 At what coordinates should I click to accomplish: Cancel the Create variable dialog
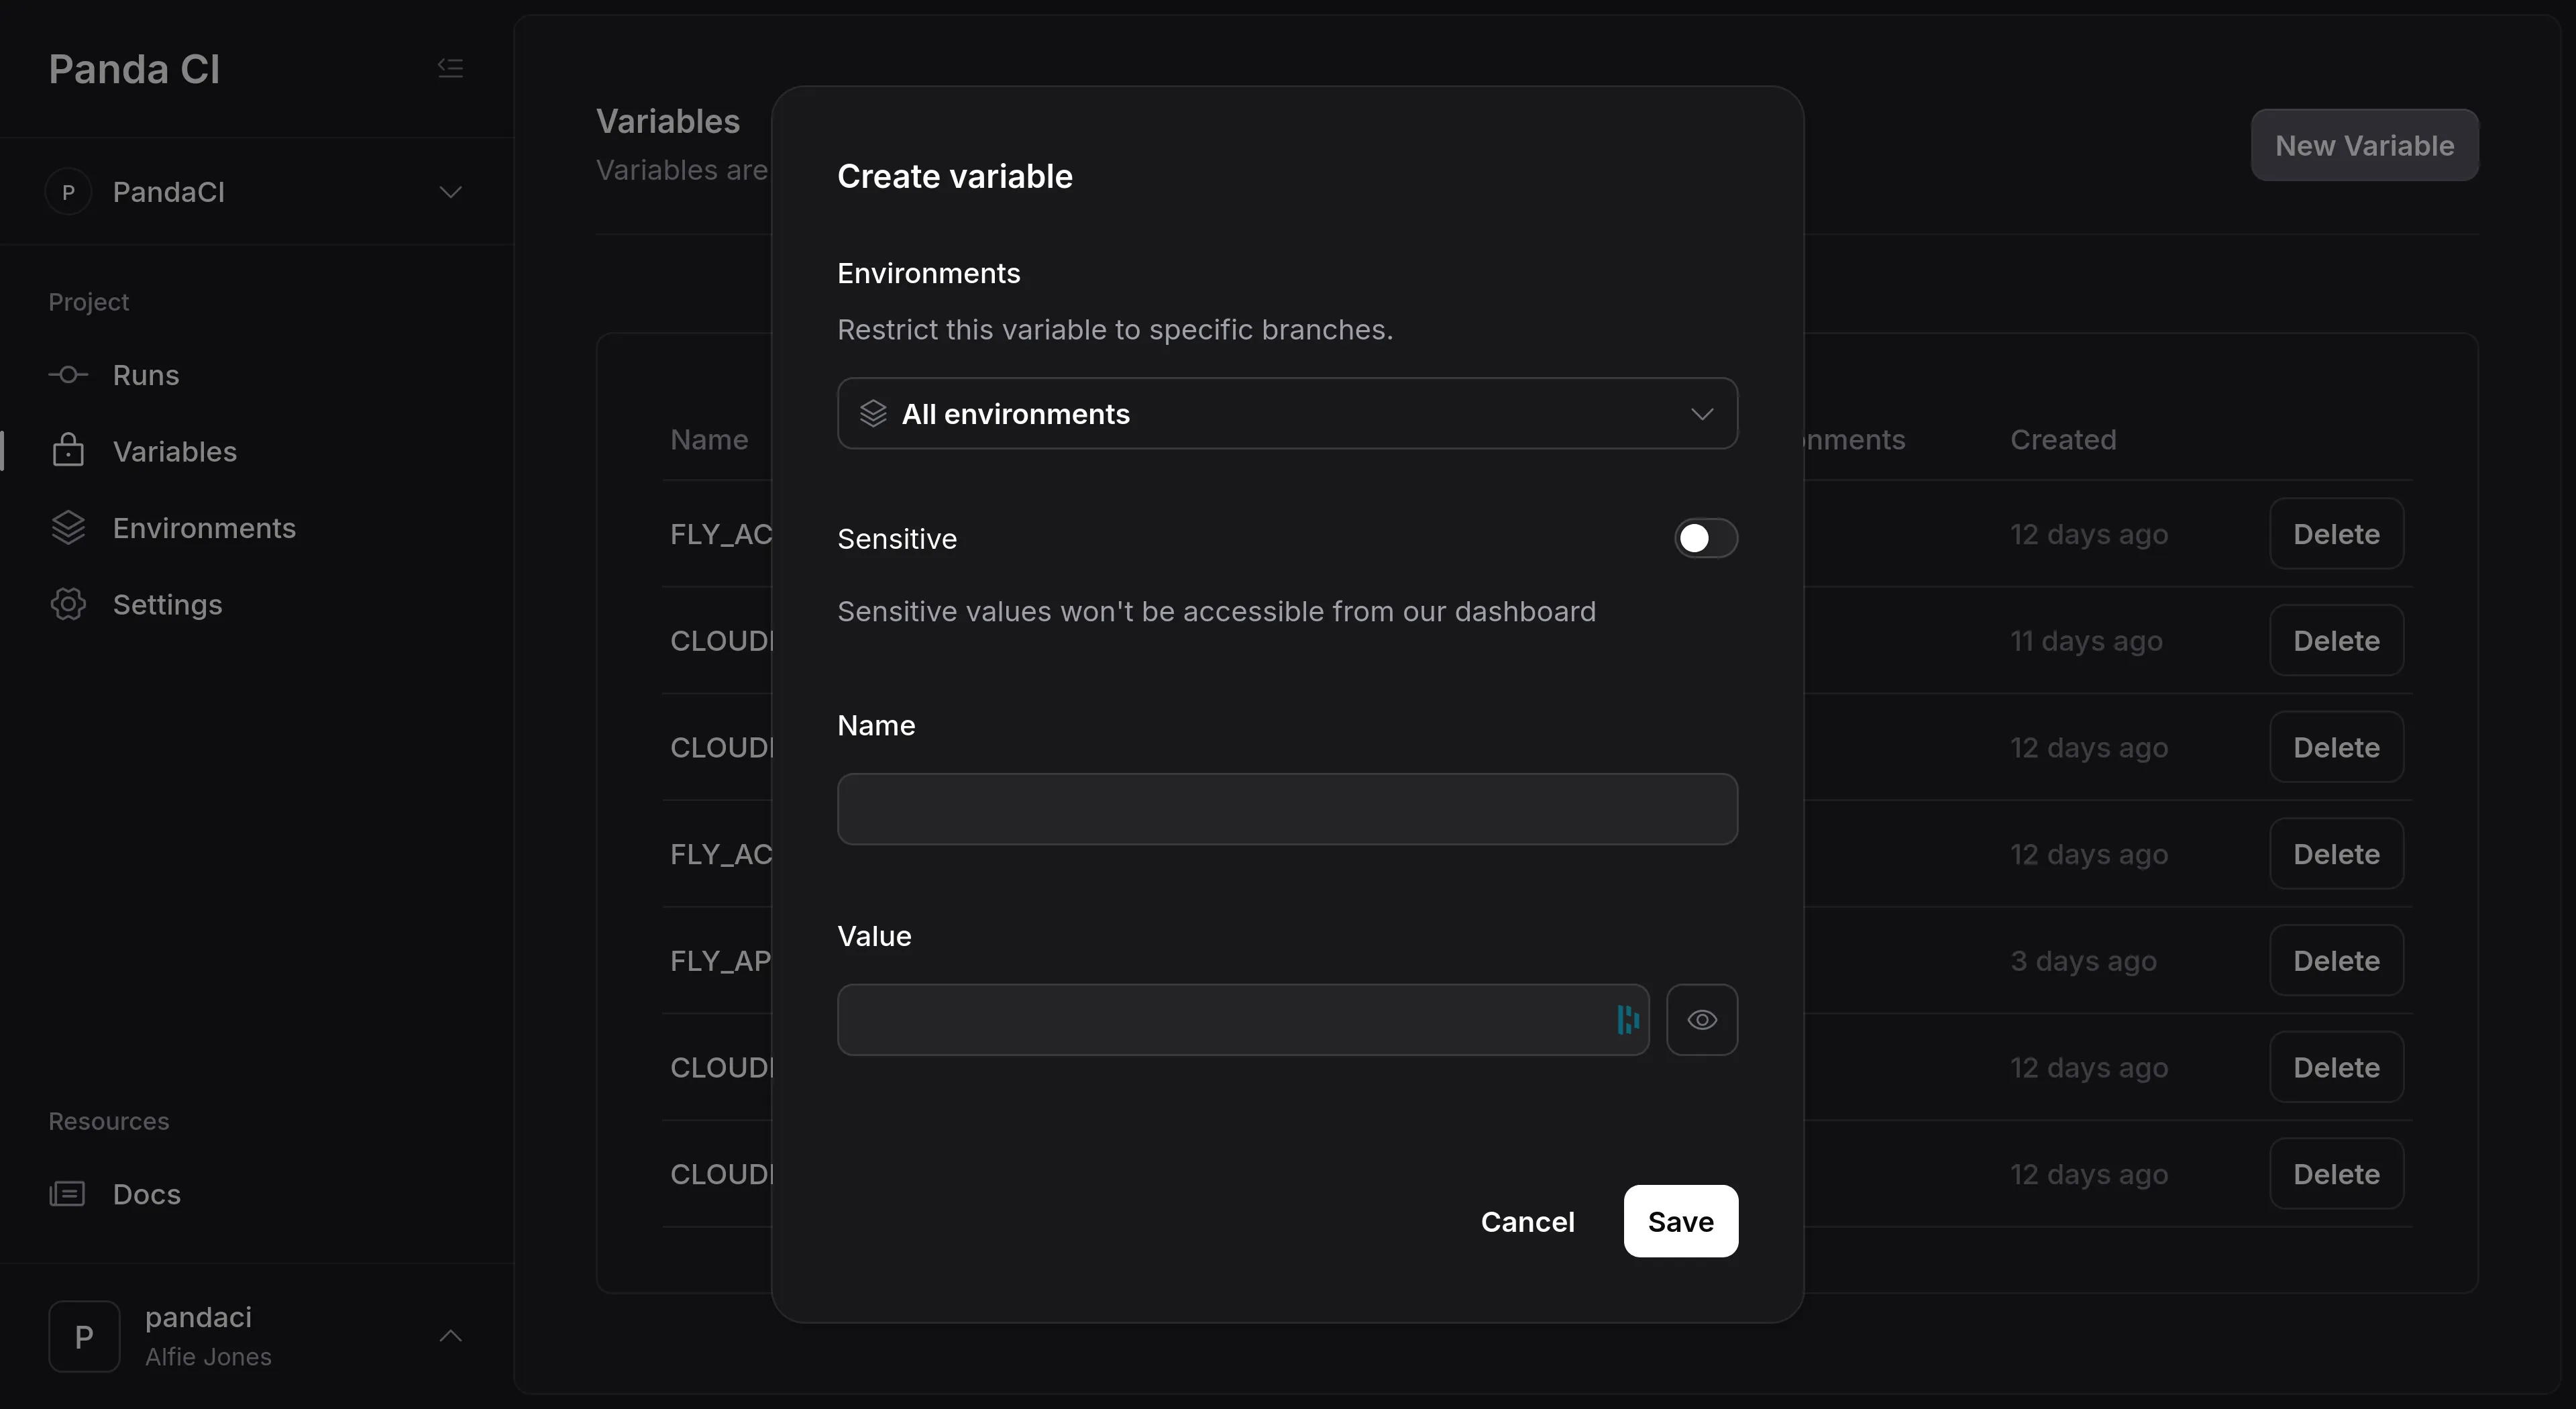tap(1527, 1221)
